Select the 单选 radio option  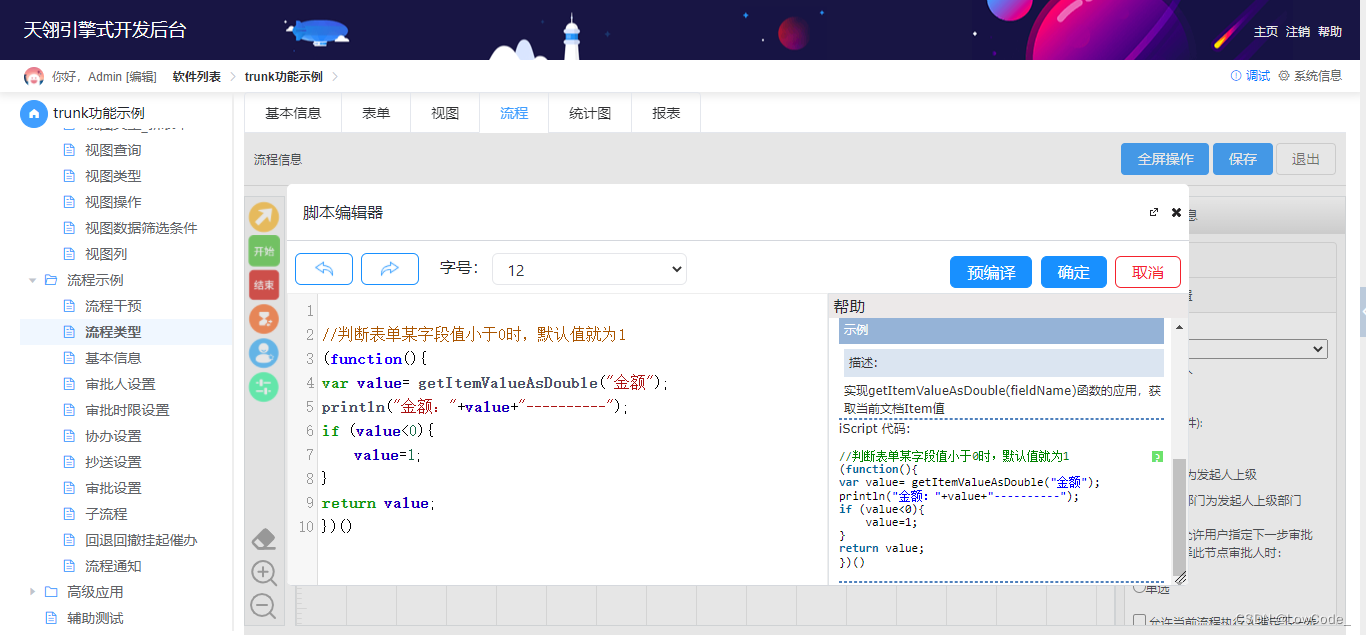(x=1139, y=588)
